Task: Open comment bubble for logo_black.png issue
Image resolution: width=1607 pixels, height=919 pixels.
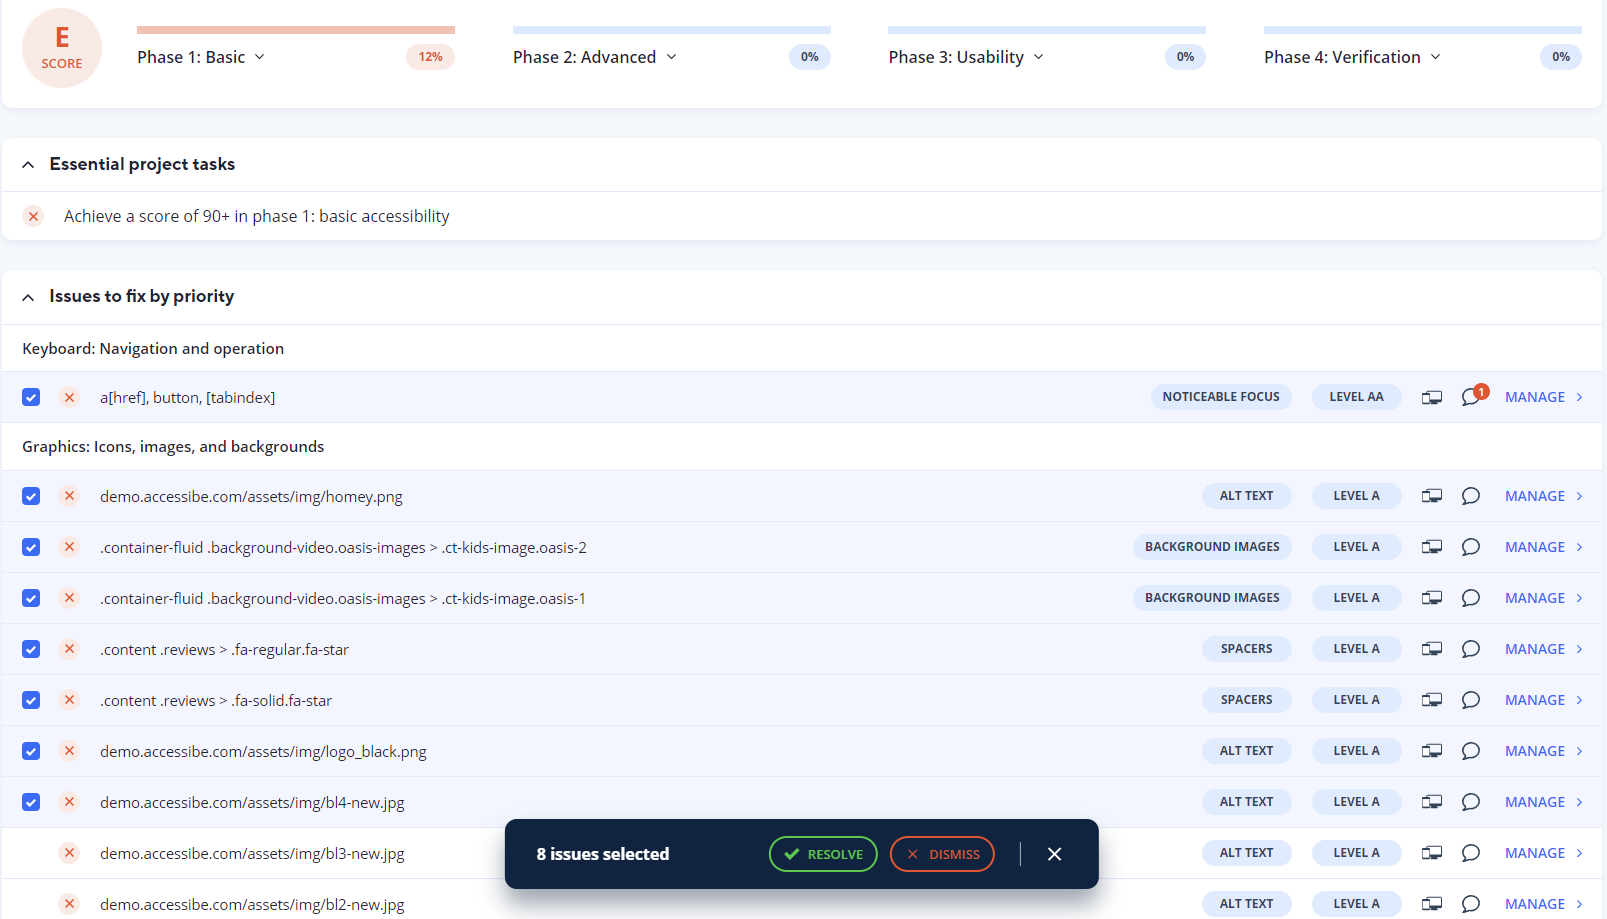Action: tap(1470, 751)
